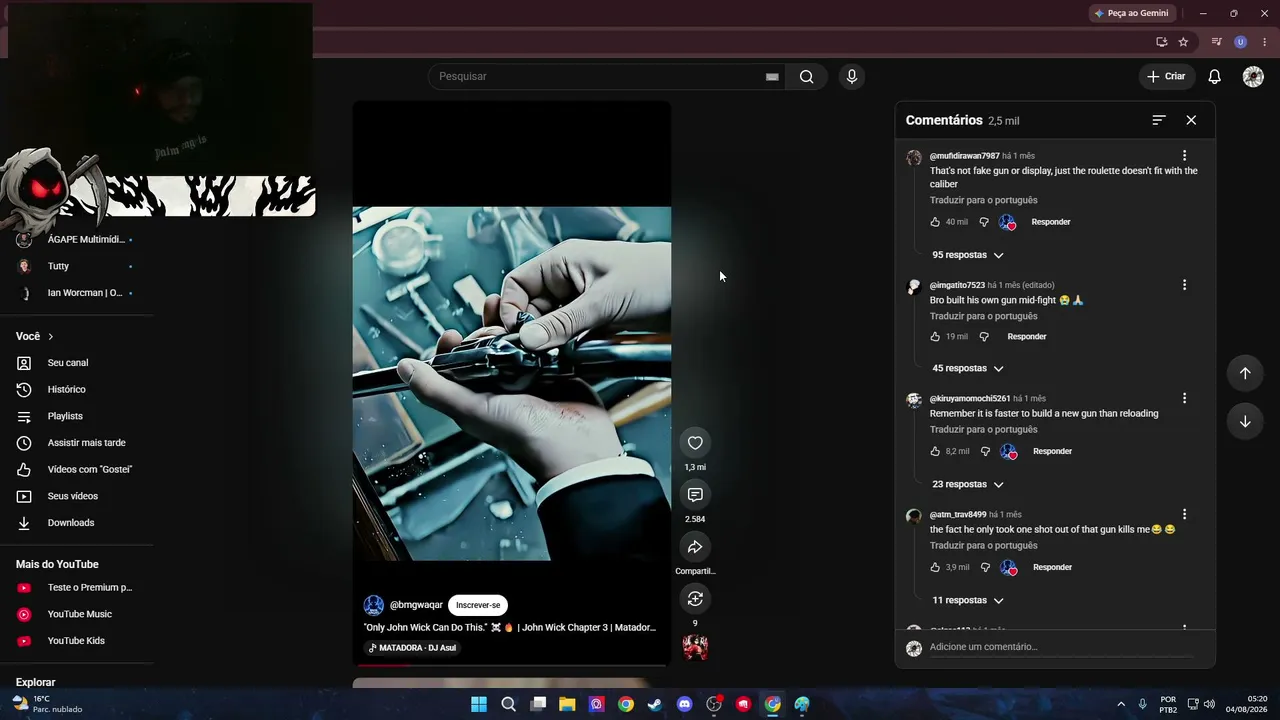
Task: Go to previous Short with up arrow
Action: [1245, 373]
